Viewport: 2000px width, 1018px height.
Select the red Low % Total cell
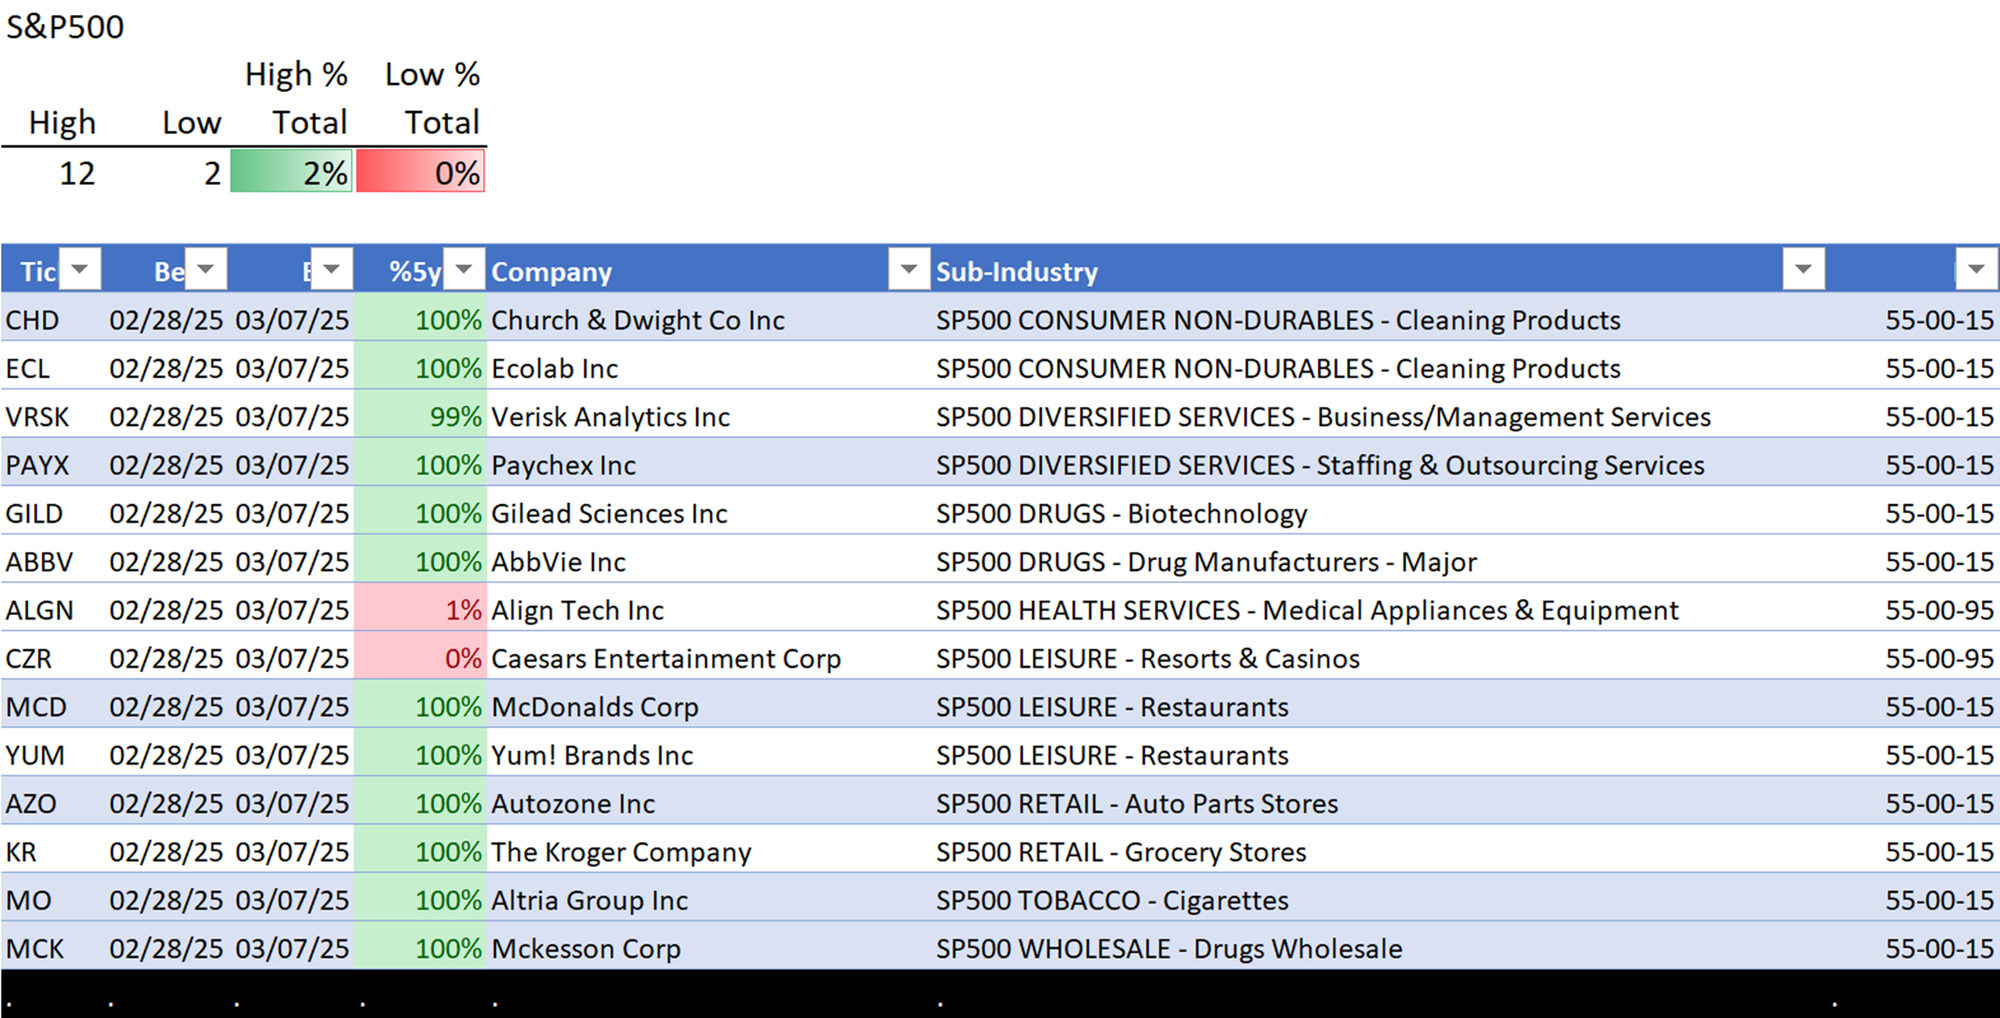coord(421,173)
